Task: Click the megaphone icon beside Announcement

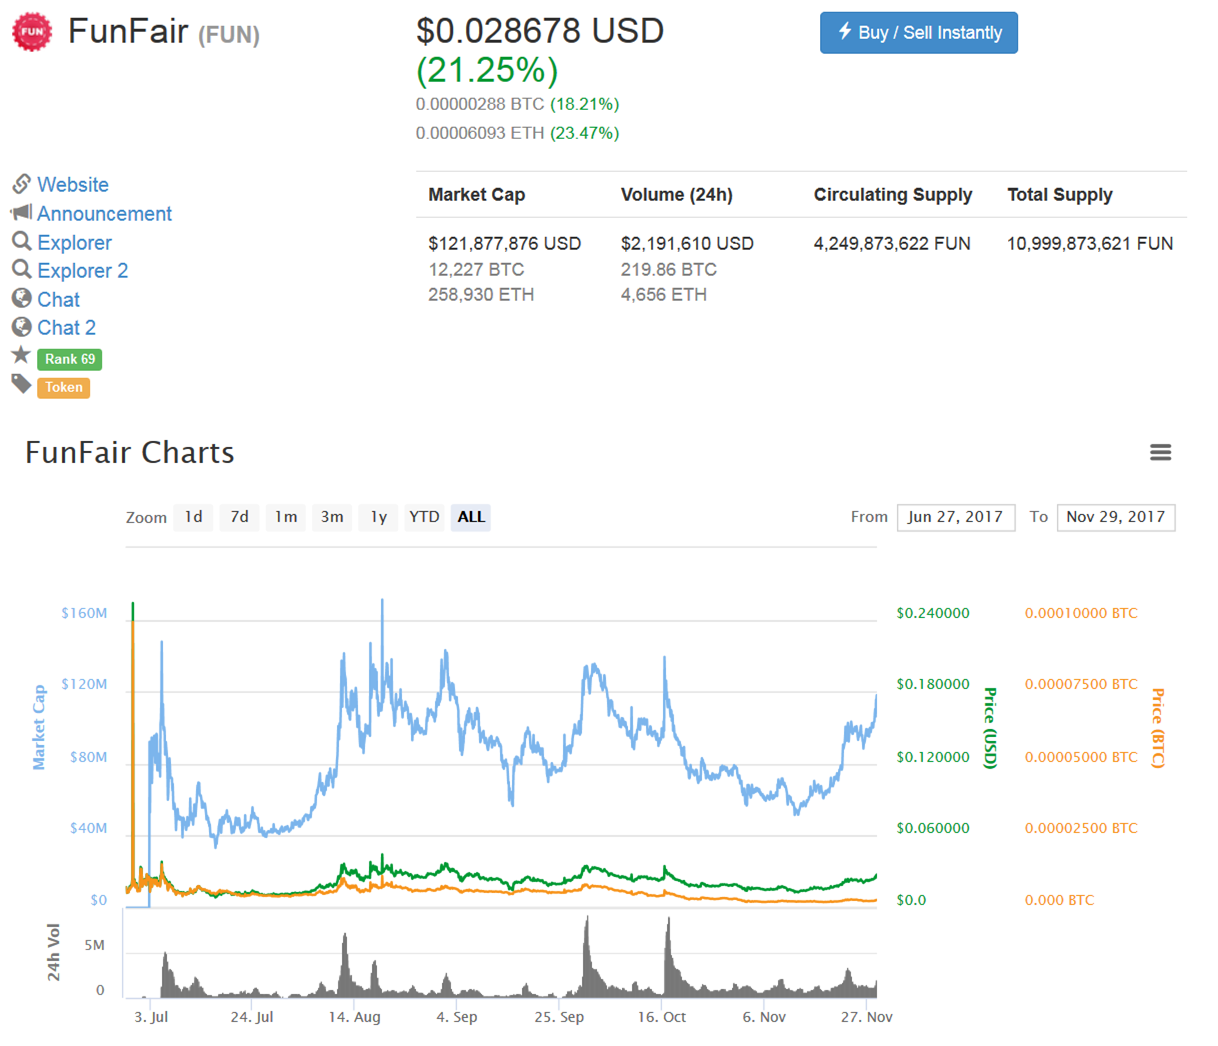Action: point(21,213)
